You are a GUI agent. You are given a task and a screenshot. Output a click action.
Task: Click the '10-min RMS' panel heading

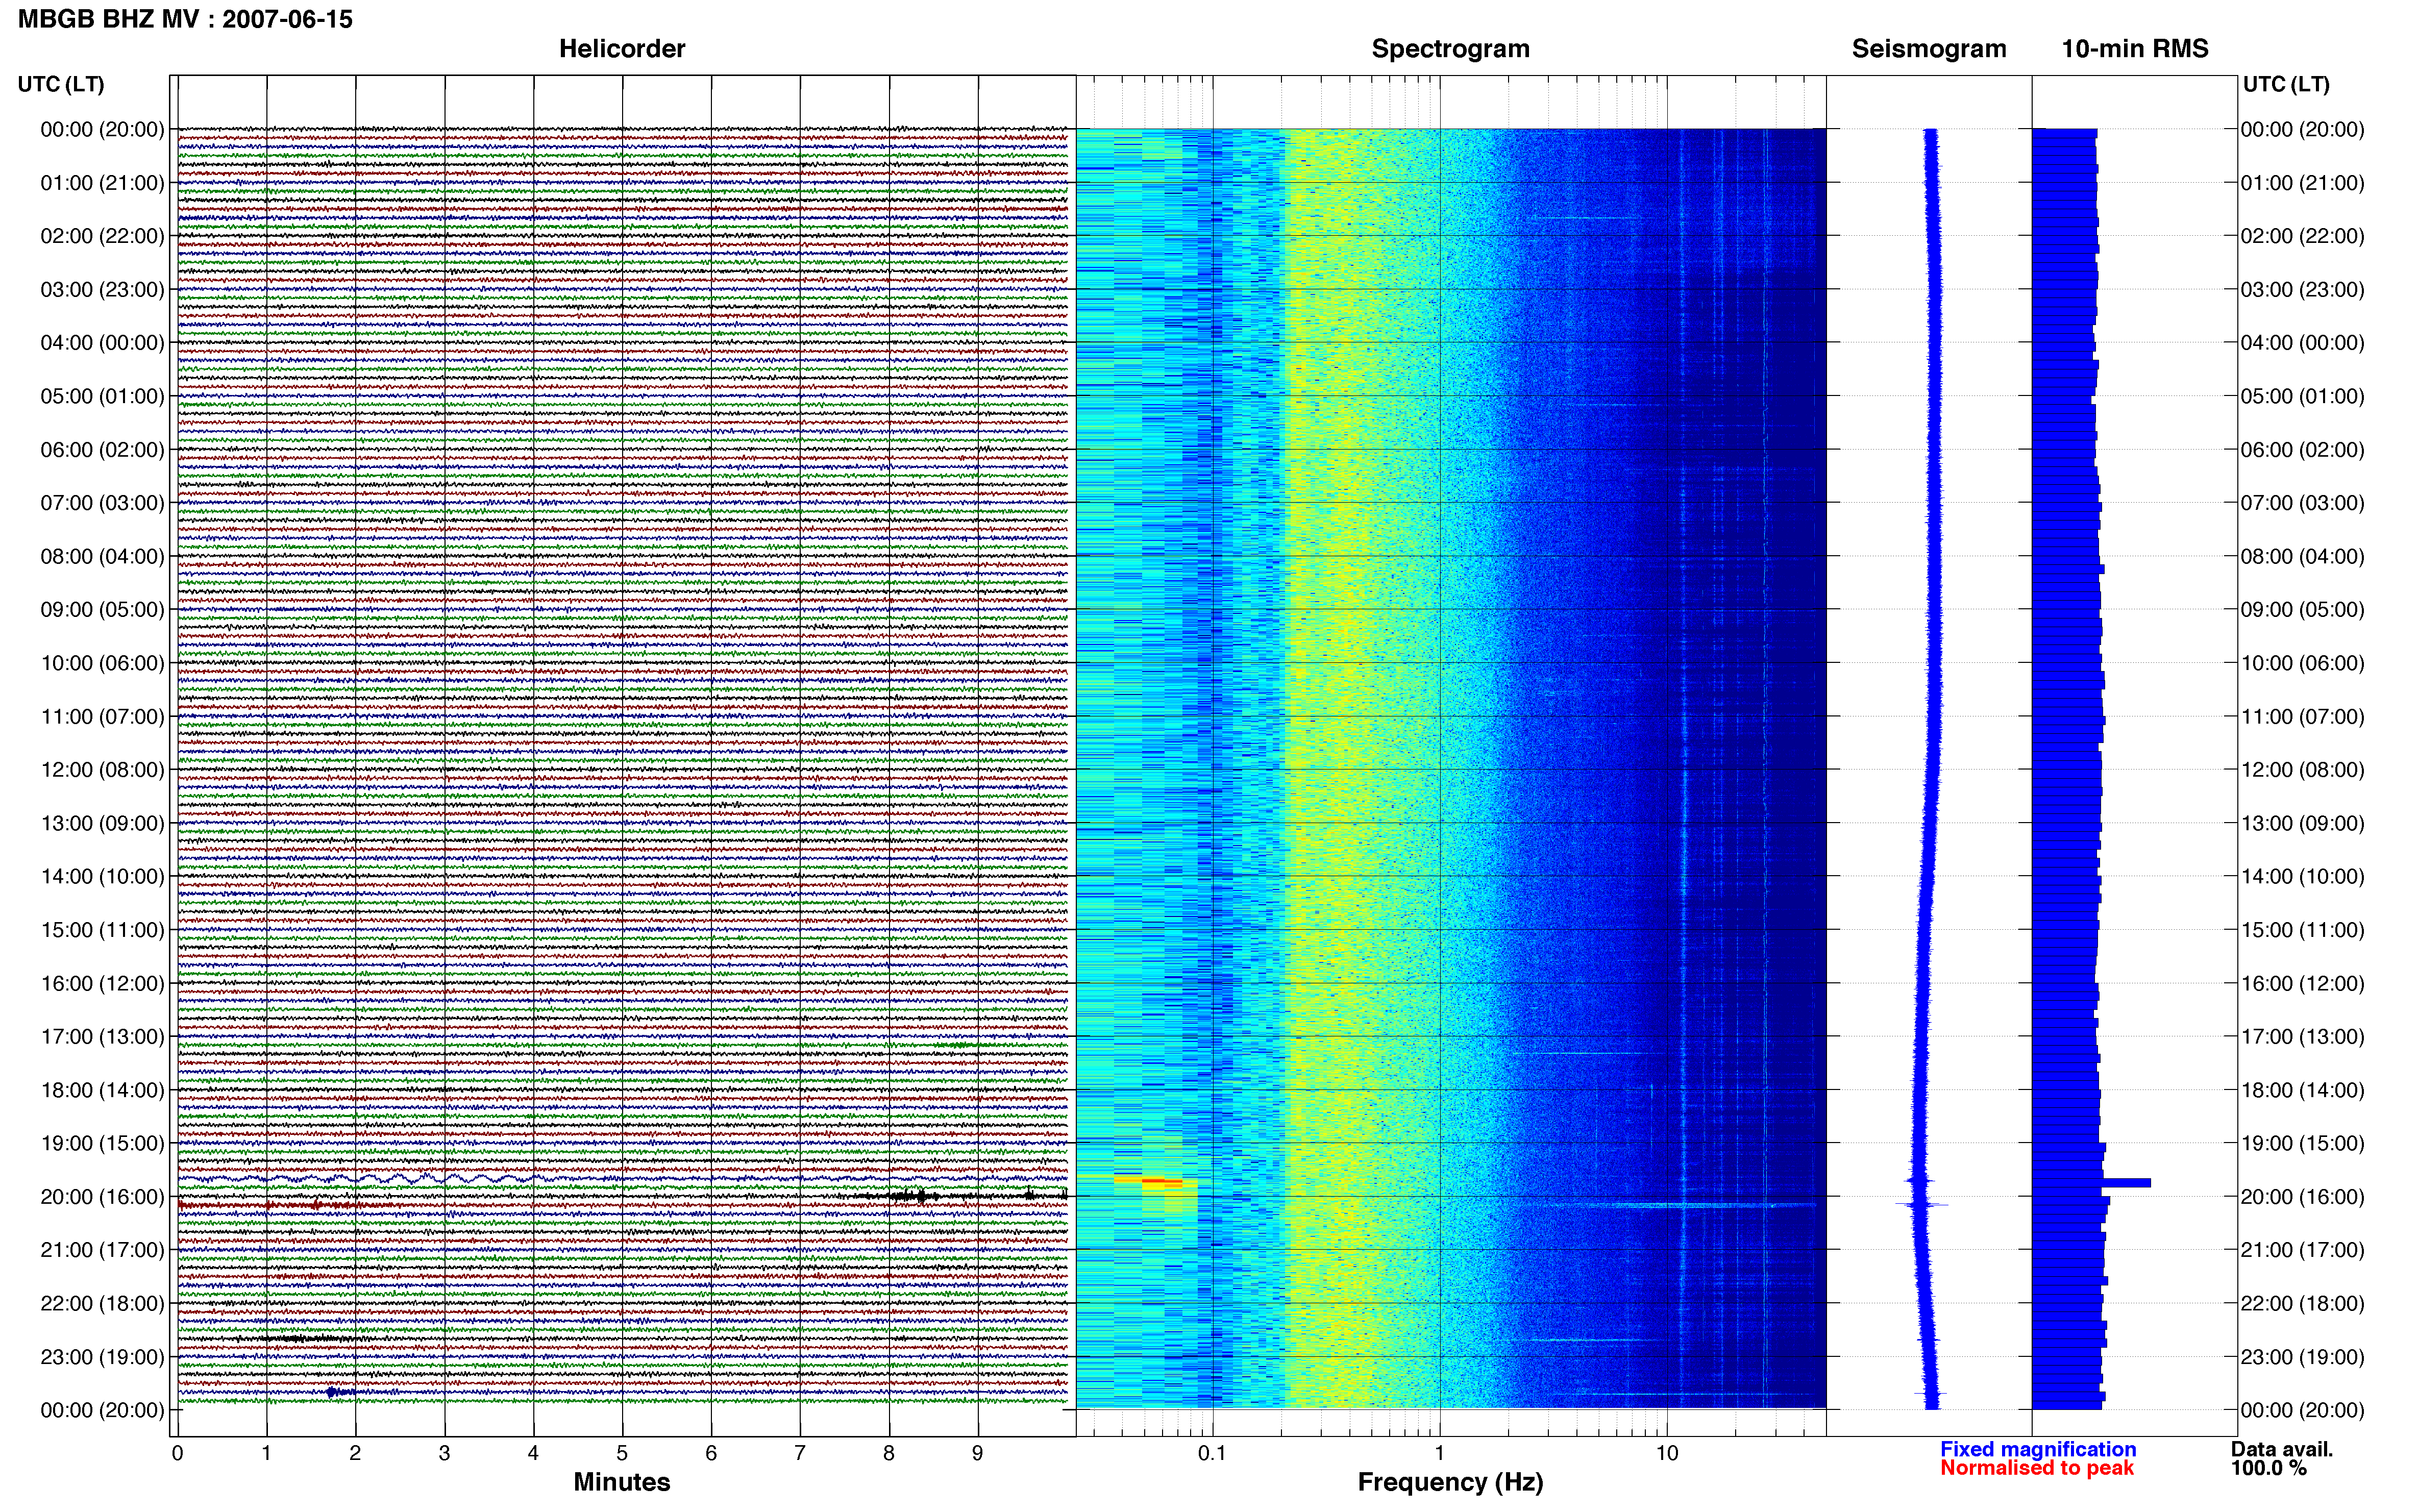(2134, 49)
